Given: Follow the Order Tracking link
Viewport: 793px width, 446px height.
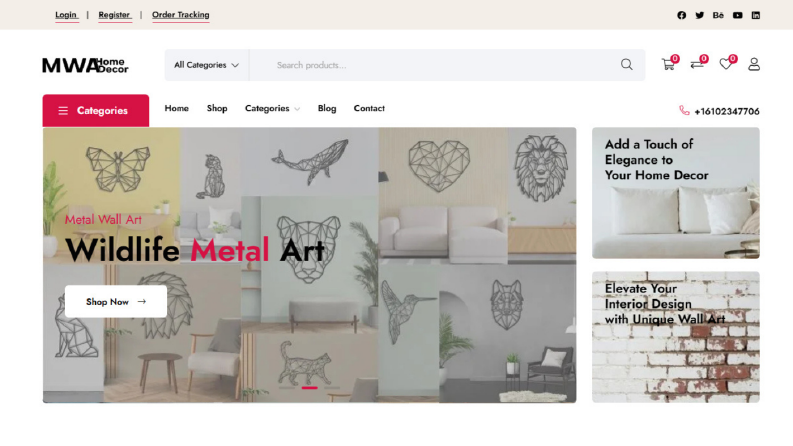Looking at the screenshot, I should click(x=181, y=15).
